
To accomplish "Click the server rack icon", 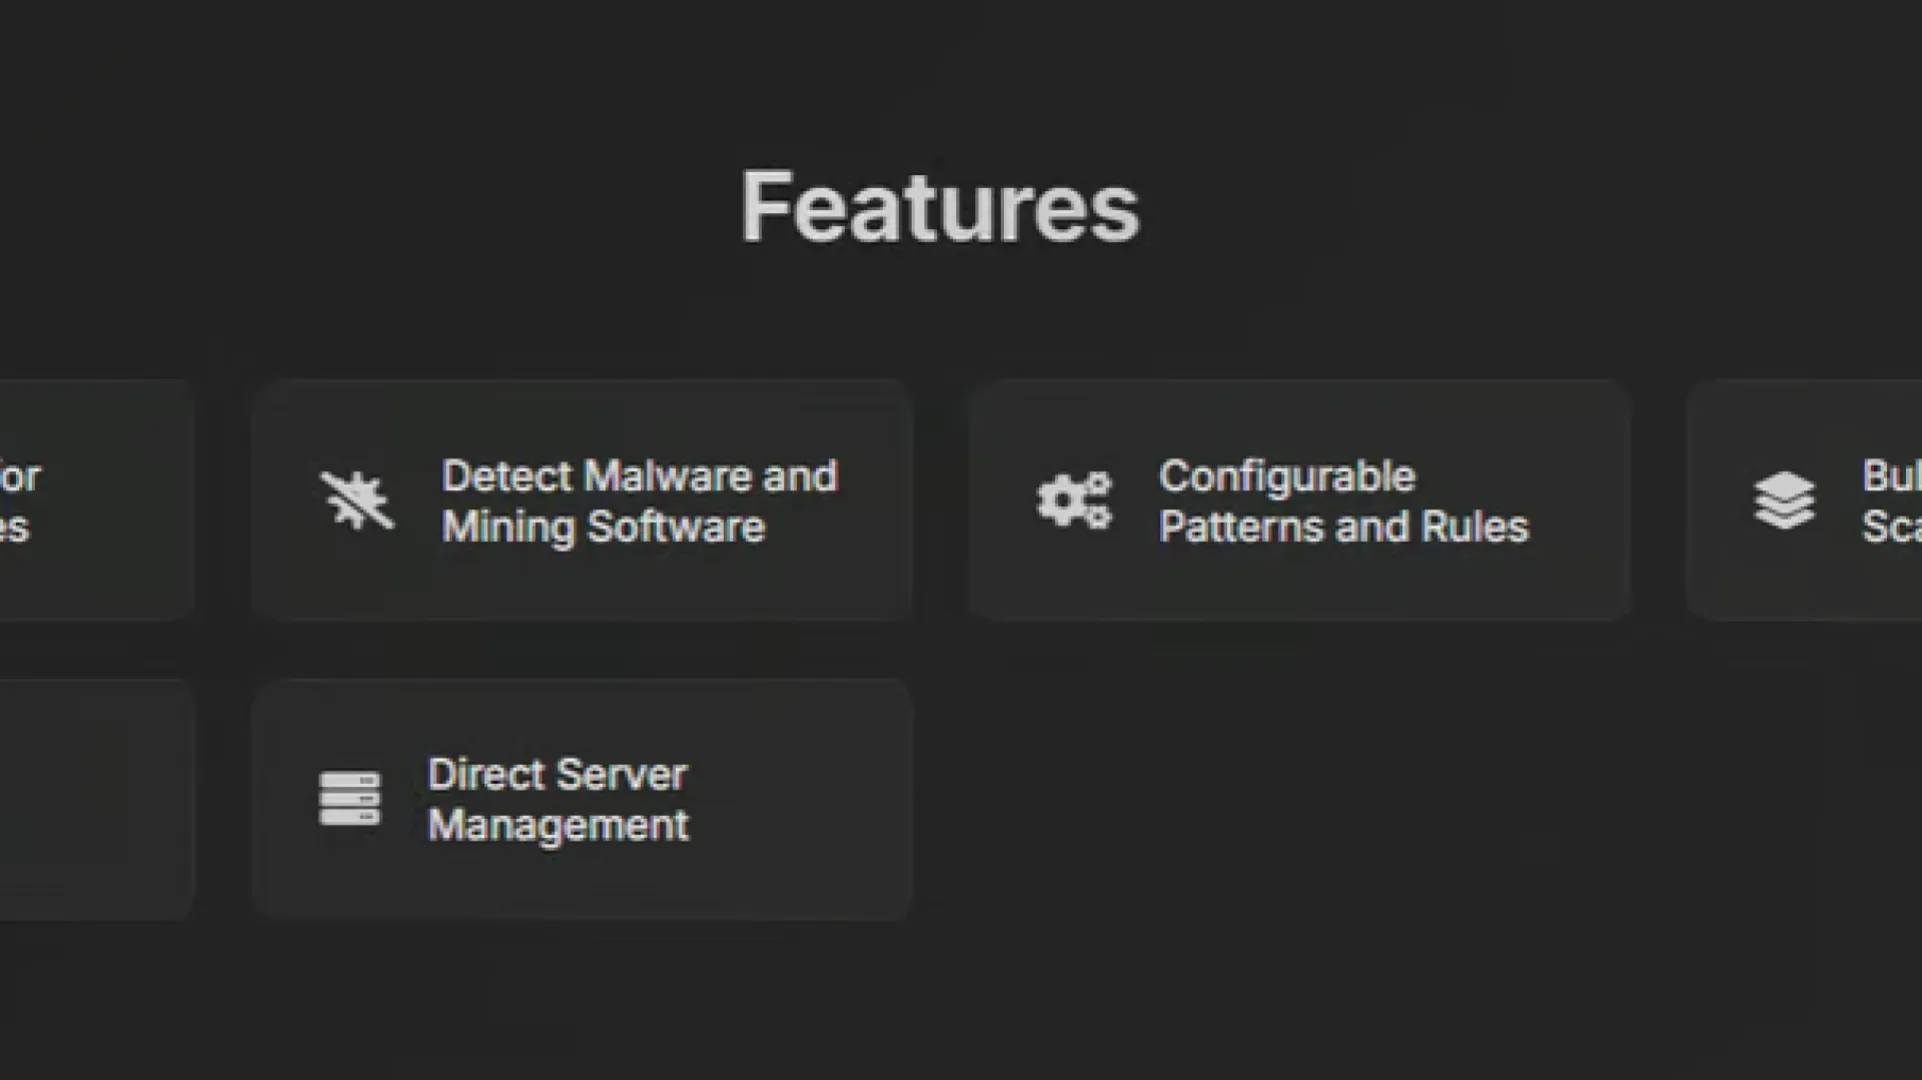I will (349, 799).
